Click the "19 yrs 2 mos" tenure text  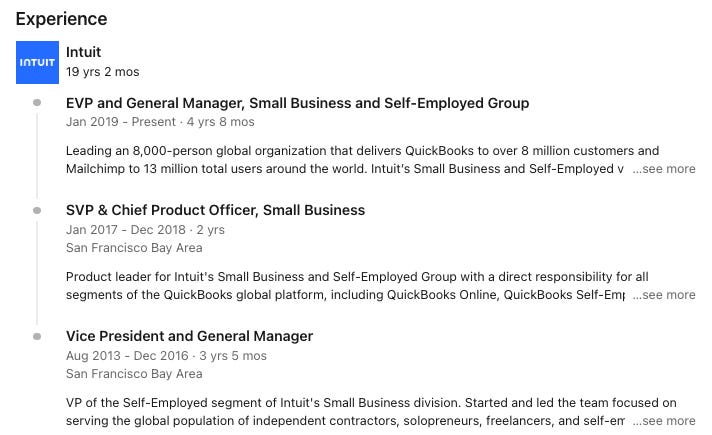pyautogui.click(x=102, y=72)
